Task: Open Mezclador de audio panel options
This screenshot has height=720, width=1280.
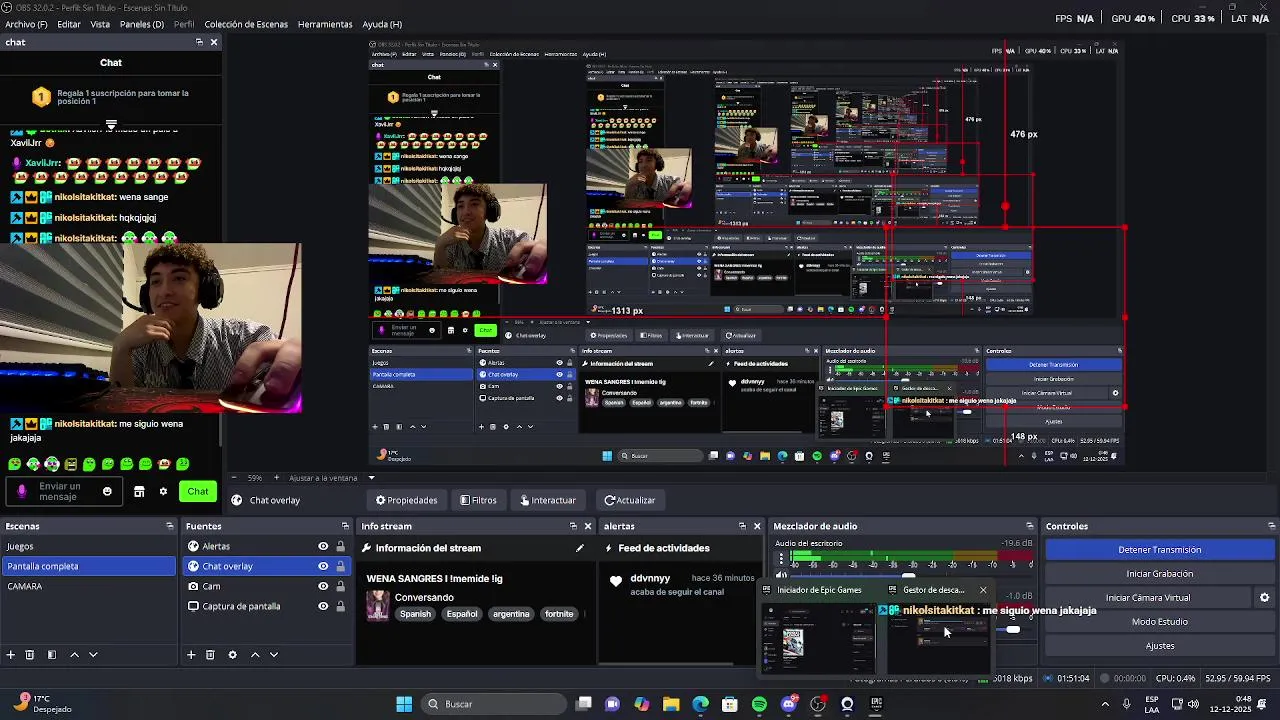Action: (1029, 526)
